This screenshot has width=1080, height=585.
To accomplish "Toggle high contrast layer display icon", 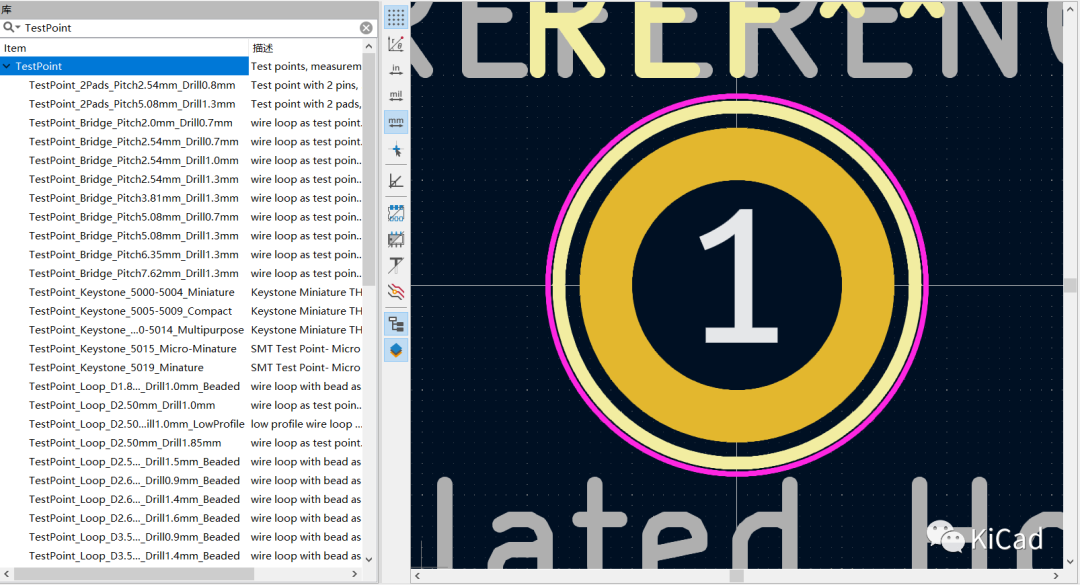I will point(396,291).
